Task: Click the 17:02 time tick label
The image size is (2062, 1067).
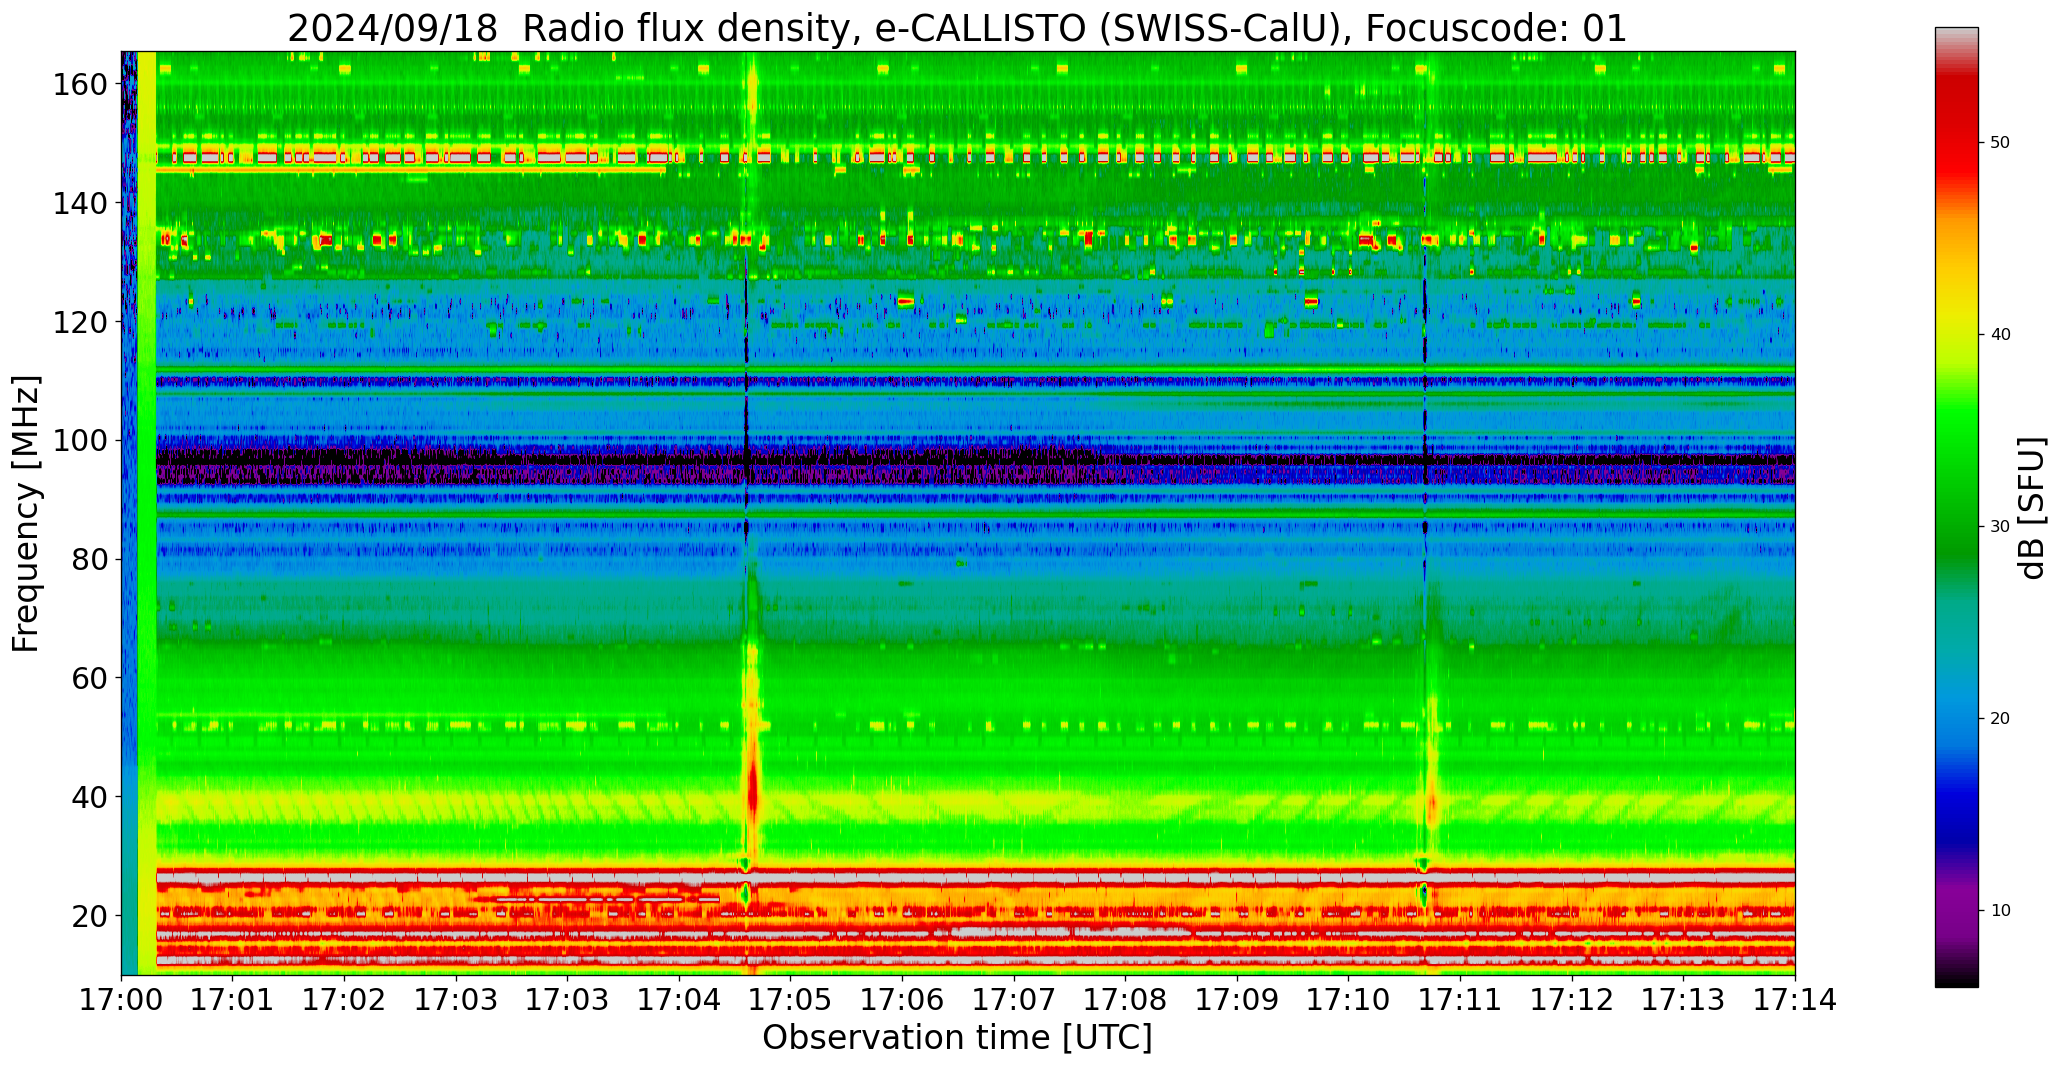Action: (345, 1000)
